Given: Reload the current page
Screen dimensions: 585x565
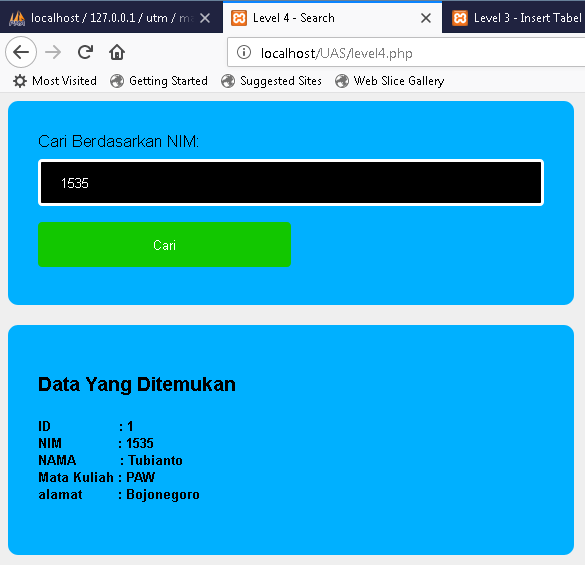Looking at the screenshot, I should pyautogui.click(x=85, y=52).
